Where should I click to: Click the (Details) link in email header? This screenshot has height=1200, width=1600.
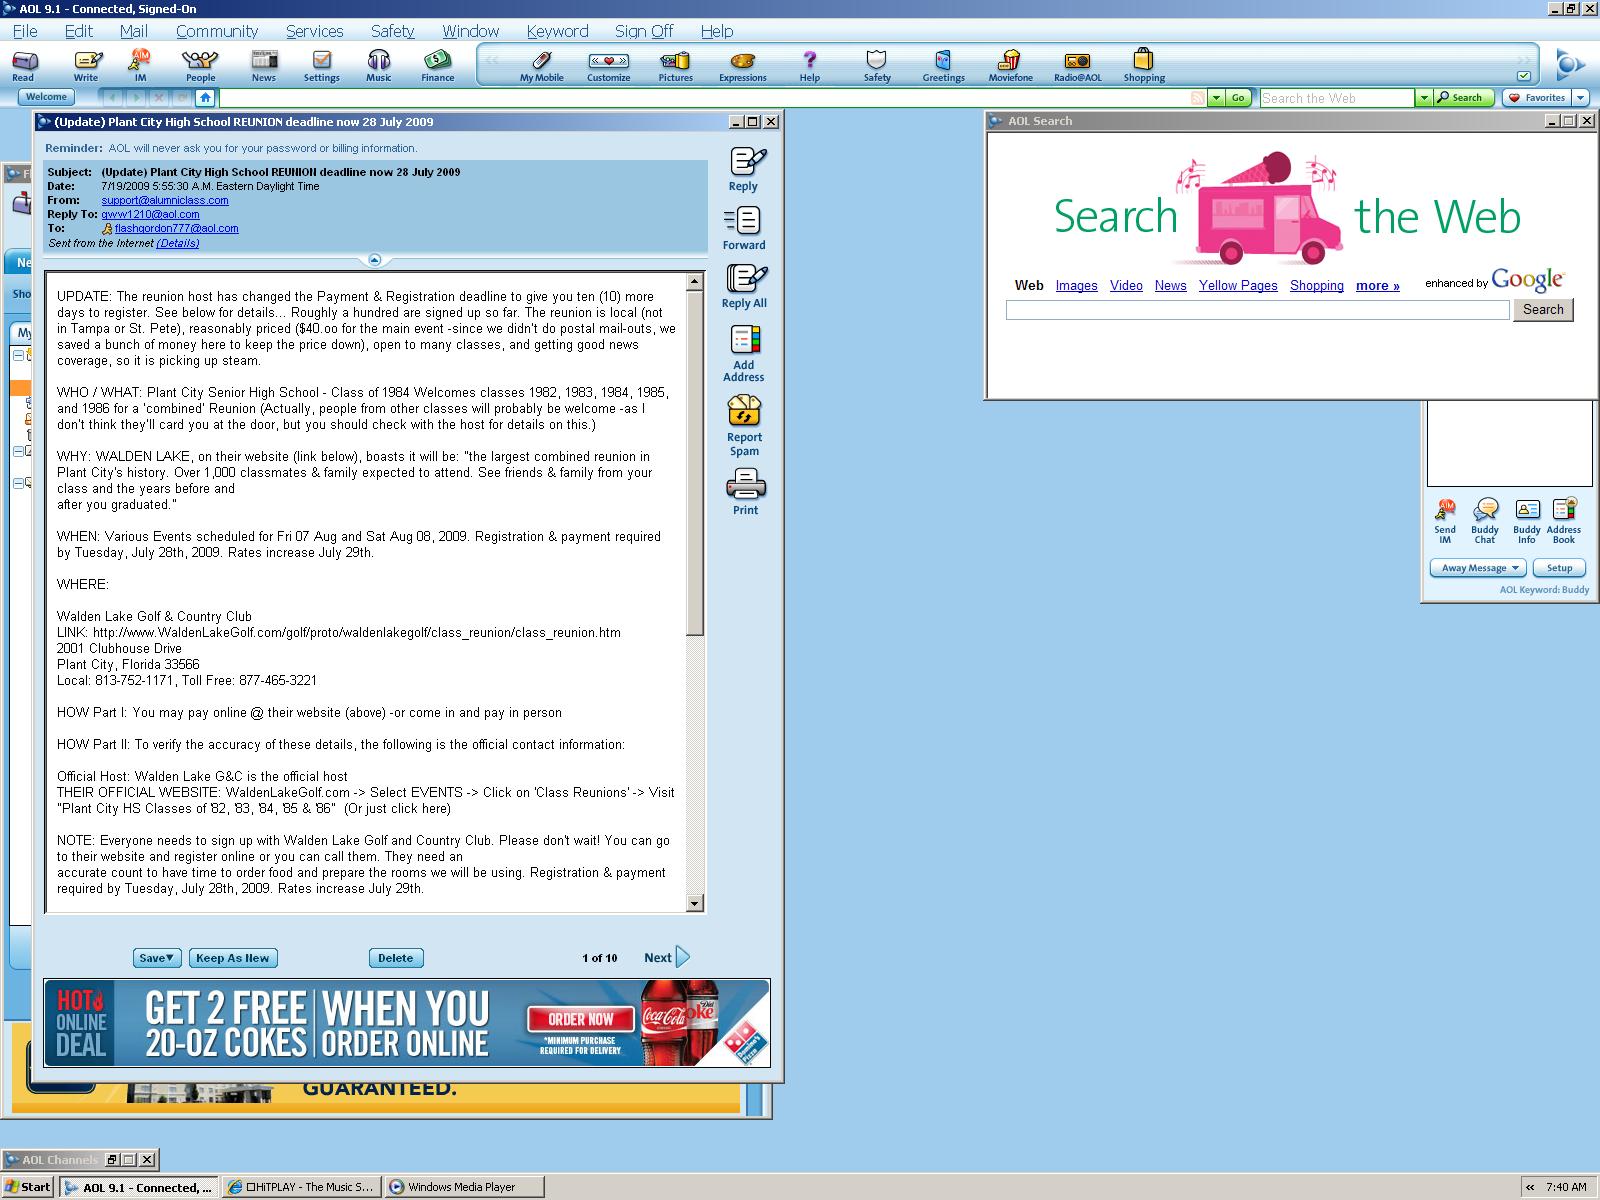click(x=178, y=243)
